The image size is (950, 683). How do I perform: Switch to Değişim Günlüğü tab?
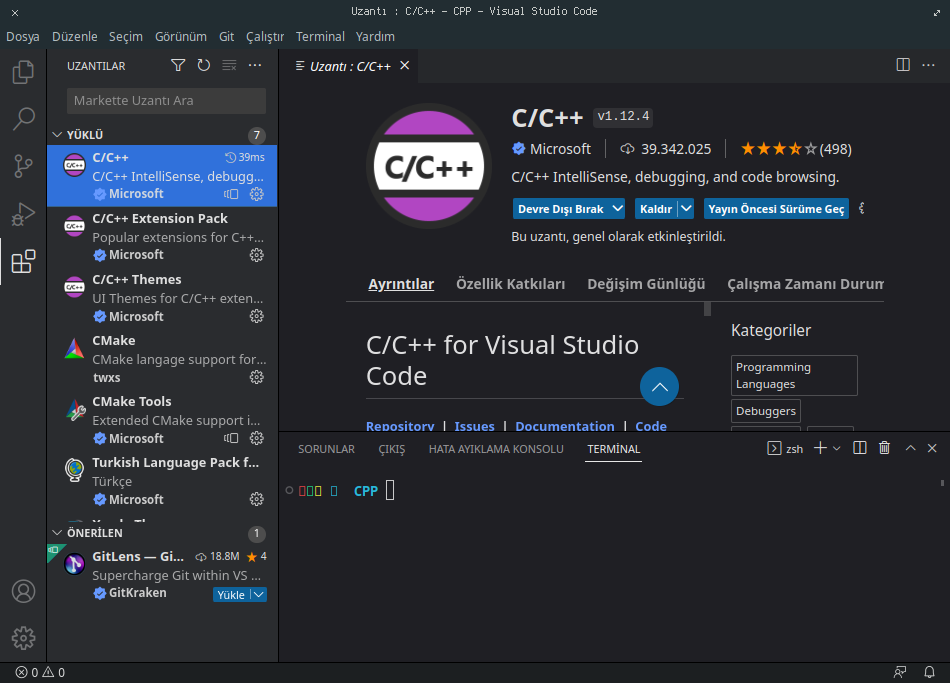pyautogui.click(x=646, y=284)
